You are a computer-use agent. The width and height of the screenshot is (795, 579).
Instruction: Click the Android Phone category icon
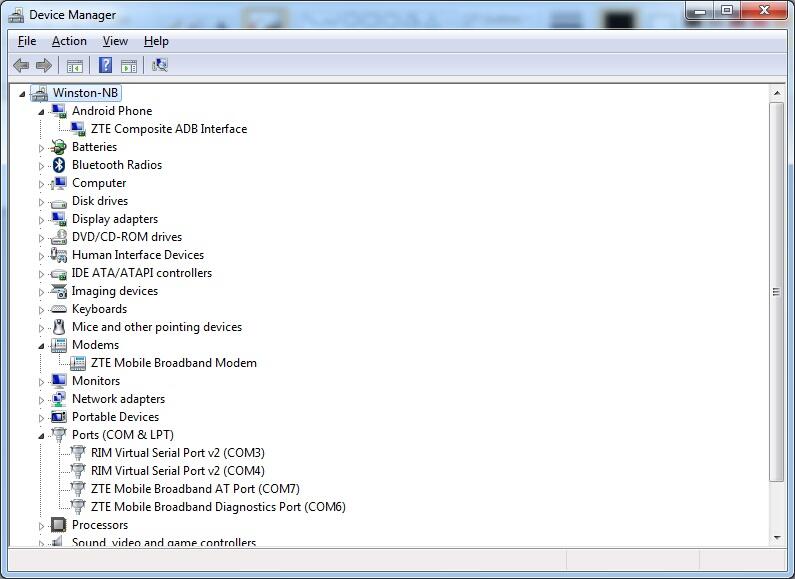click(x=59, y=111)
